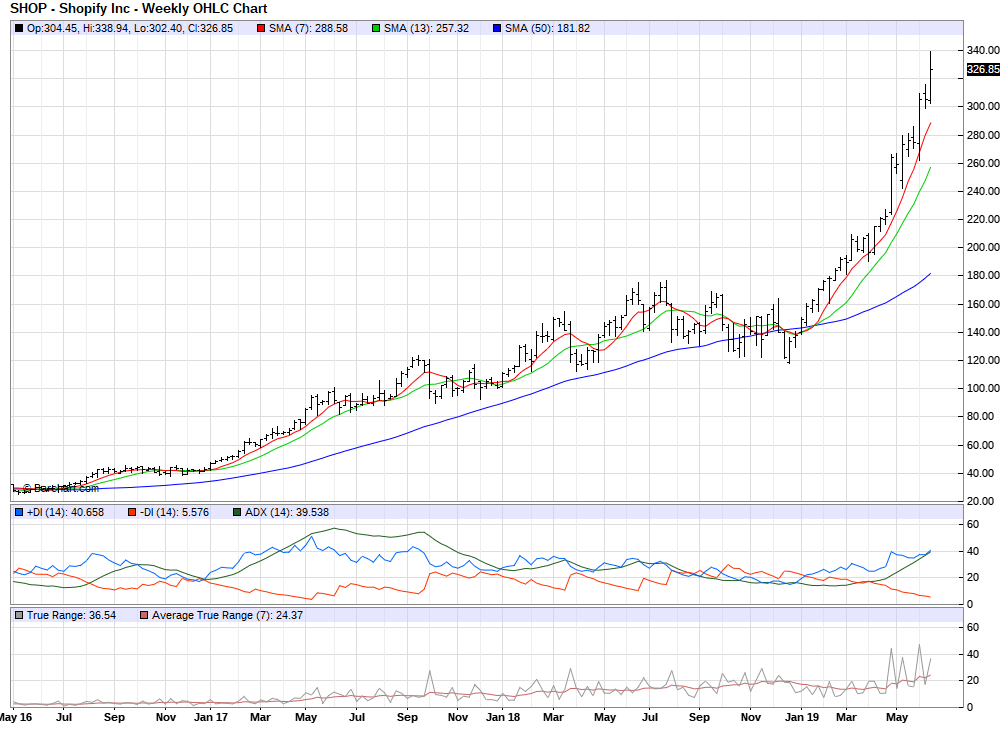1005x748 pixels.
Task: Click the Mar label next to Jan 19
Action: [846, 717]
